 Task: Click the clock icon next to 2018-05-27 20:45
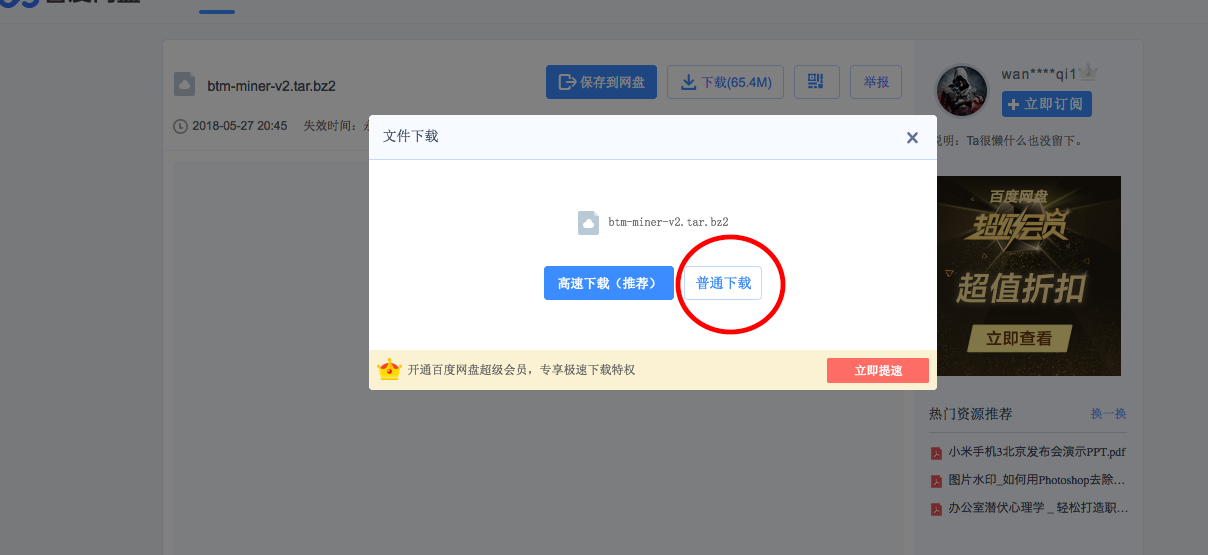(180, 126)
